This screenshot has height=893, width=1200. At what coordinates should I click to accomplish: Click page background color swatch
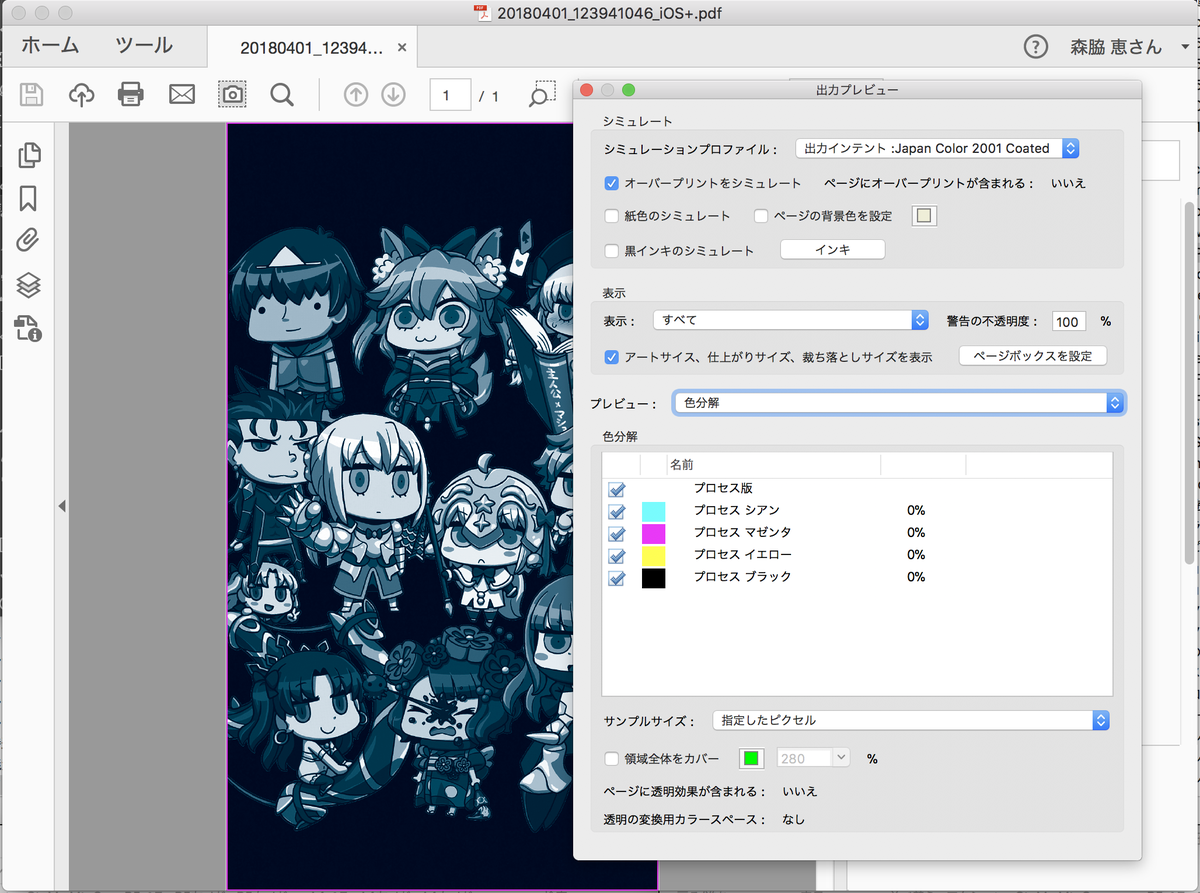[x=924, y=216]
